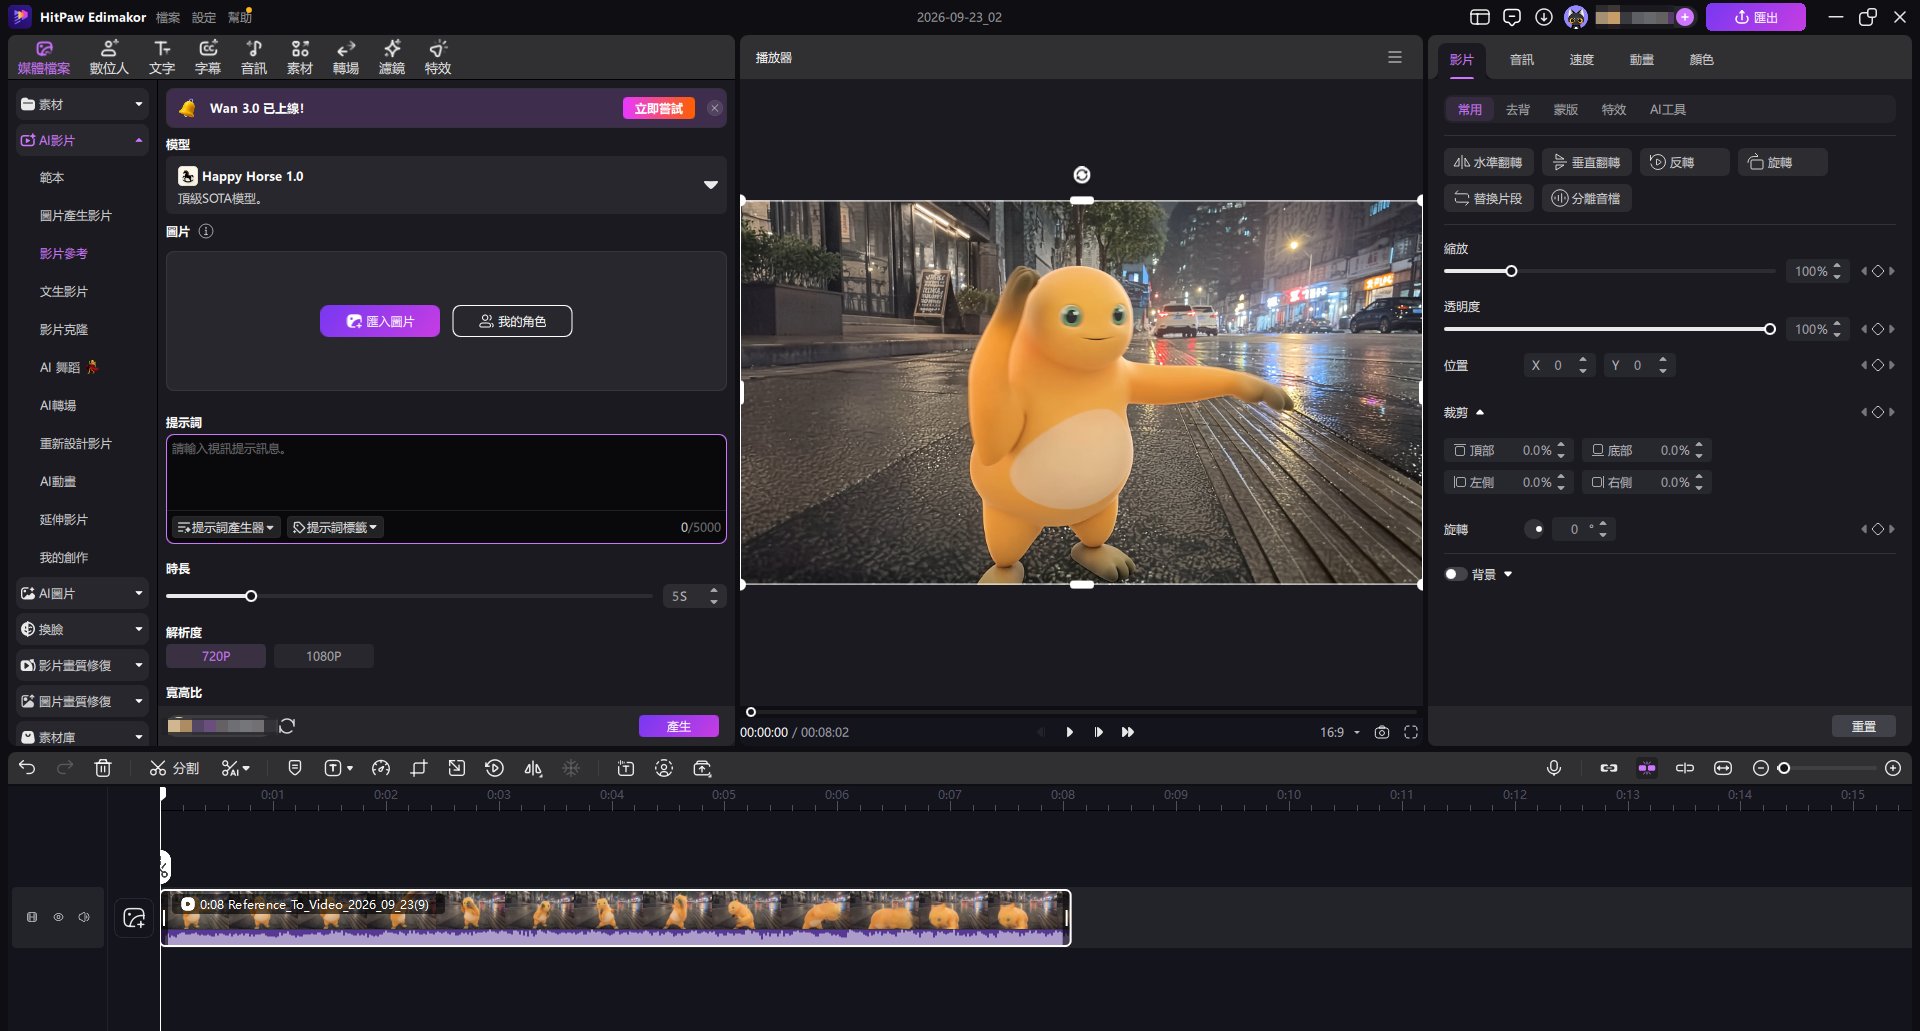Viewport: 1920px width, 1031px height.
Task: Expand the AI圖片 section
Action: pos(83,593)
